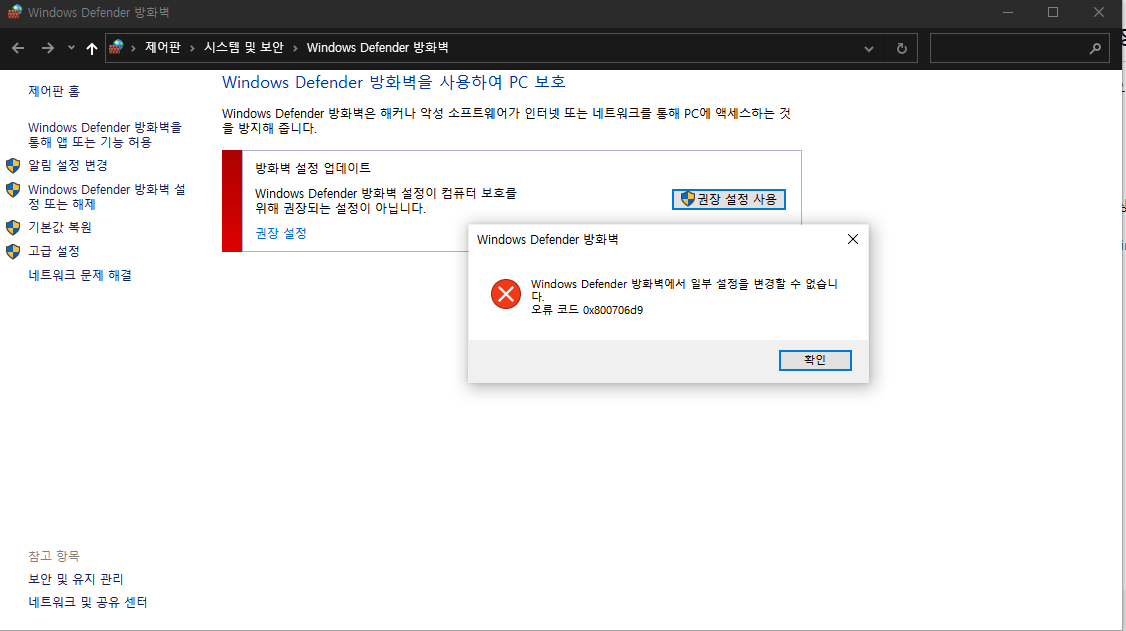Minimize the Windows Defender 방화벽 window
The height and width of the screenshot is (631, 1126).
(1008, 12)
